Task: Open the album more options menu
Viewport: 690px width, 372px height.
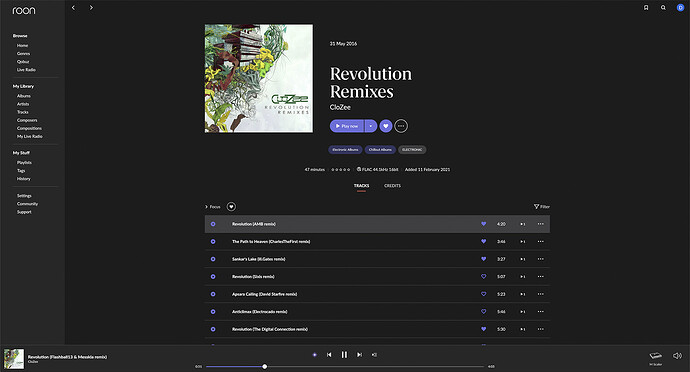Action: pyautogui.click(x=401, y=126)
